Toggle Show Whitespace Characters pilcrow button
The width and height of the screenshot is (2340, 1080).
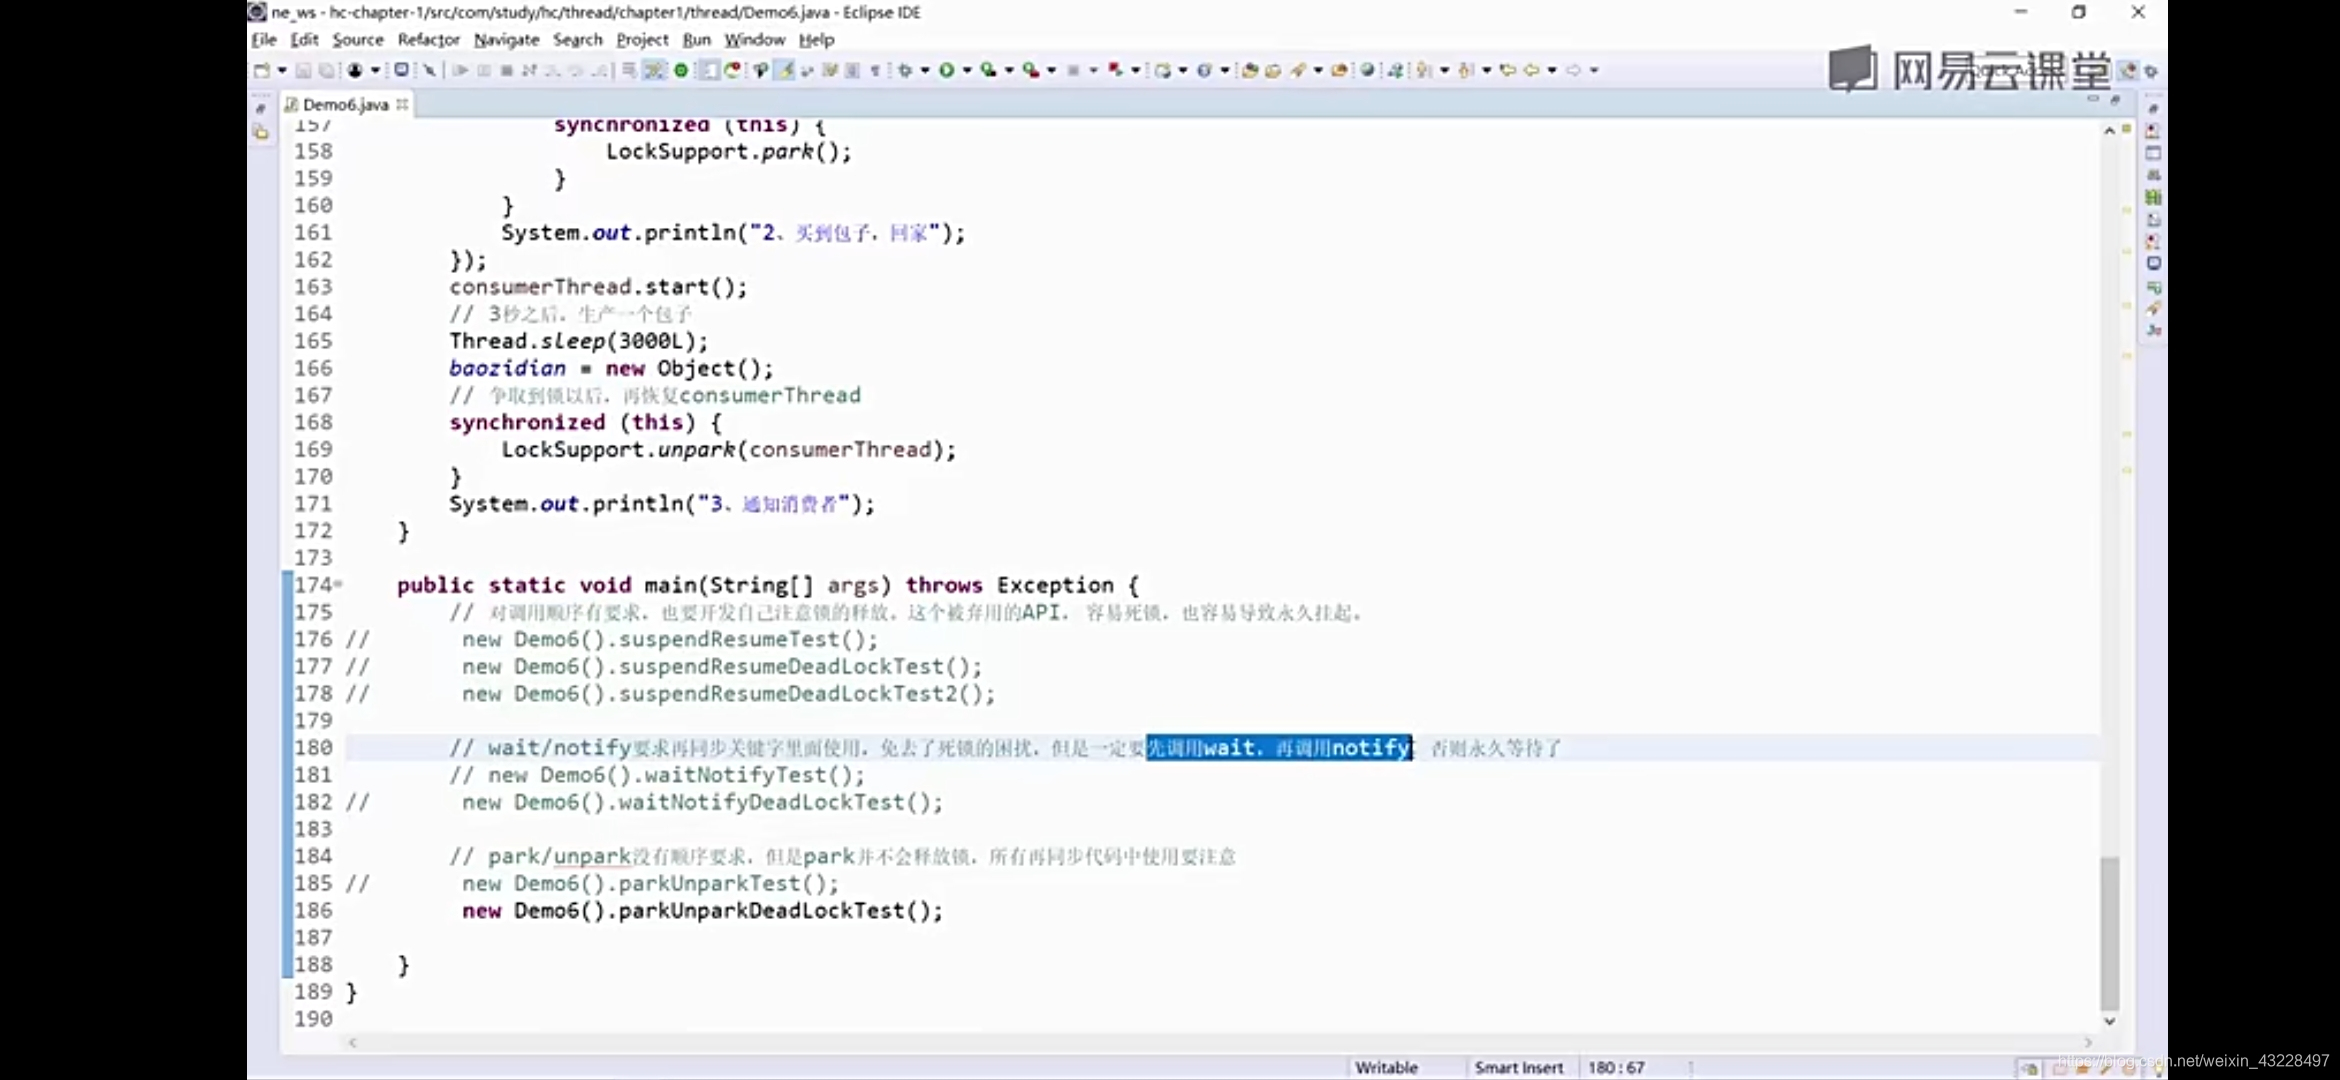click(x=874, y=70)
